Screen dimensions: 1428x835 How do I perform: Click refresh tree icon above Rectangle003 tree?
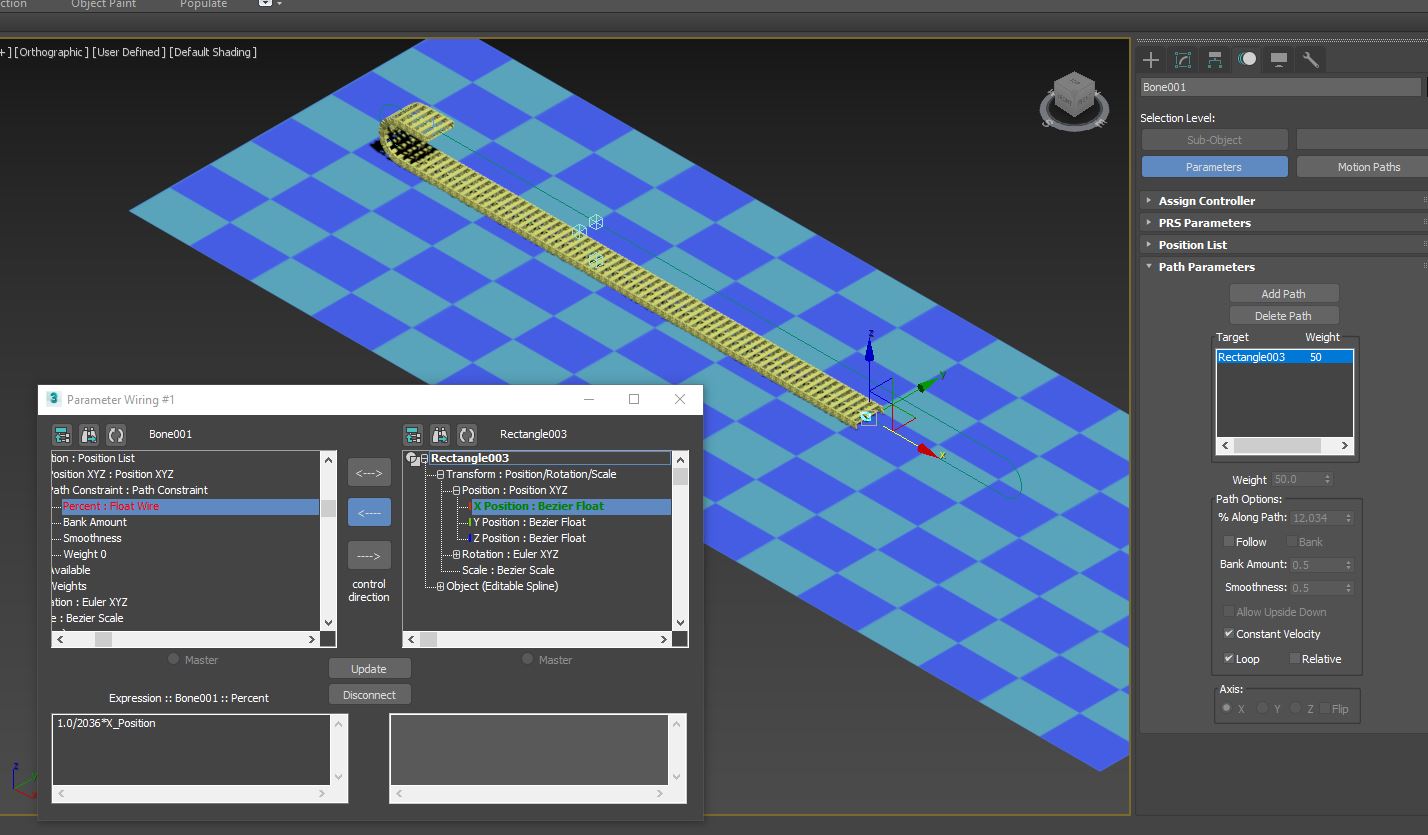coord(467,435)
